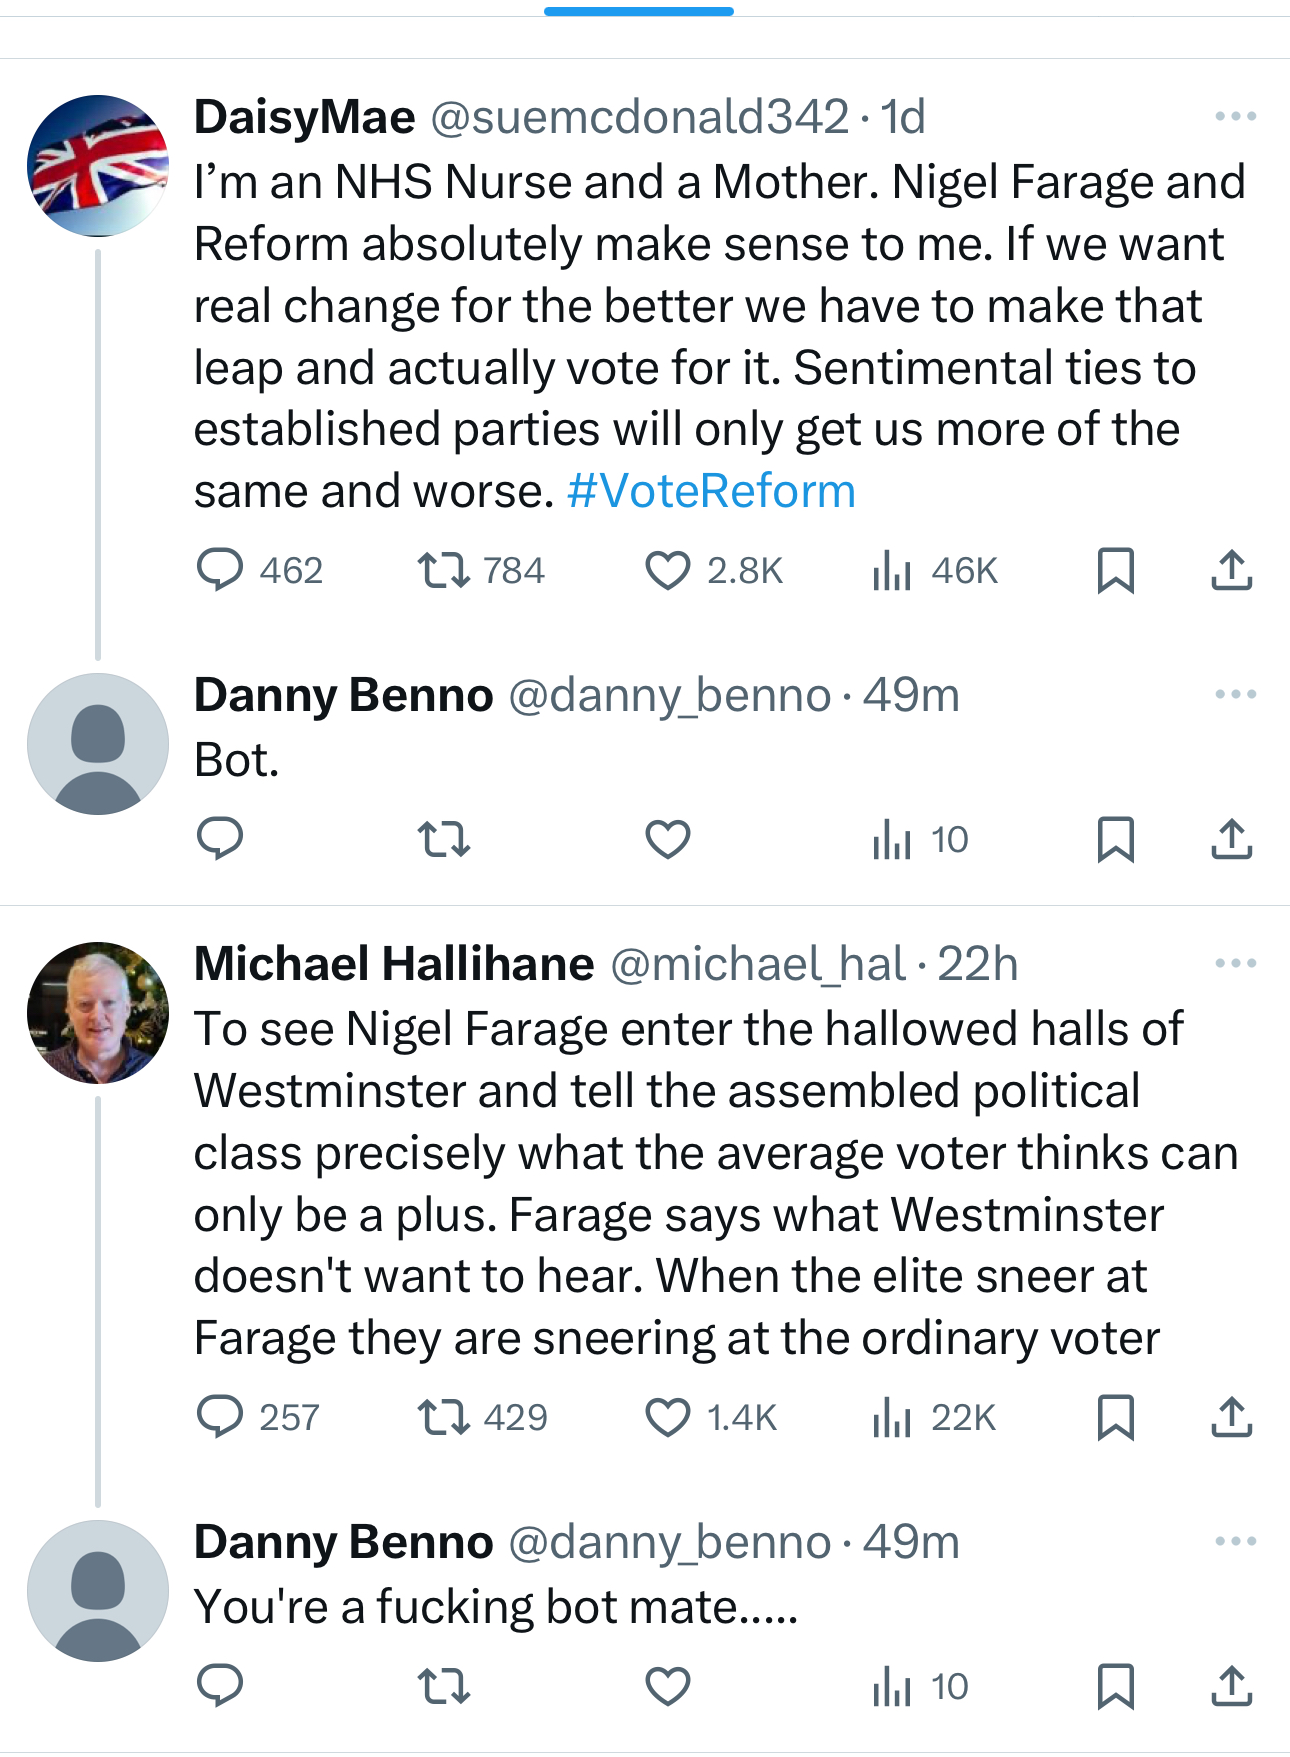The width and height of the screenshot is (1290, 1757).
Task: Like Michael Hallihane's tweet with 1.4K likes
Action: coord(667,1417)
